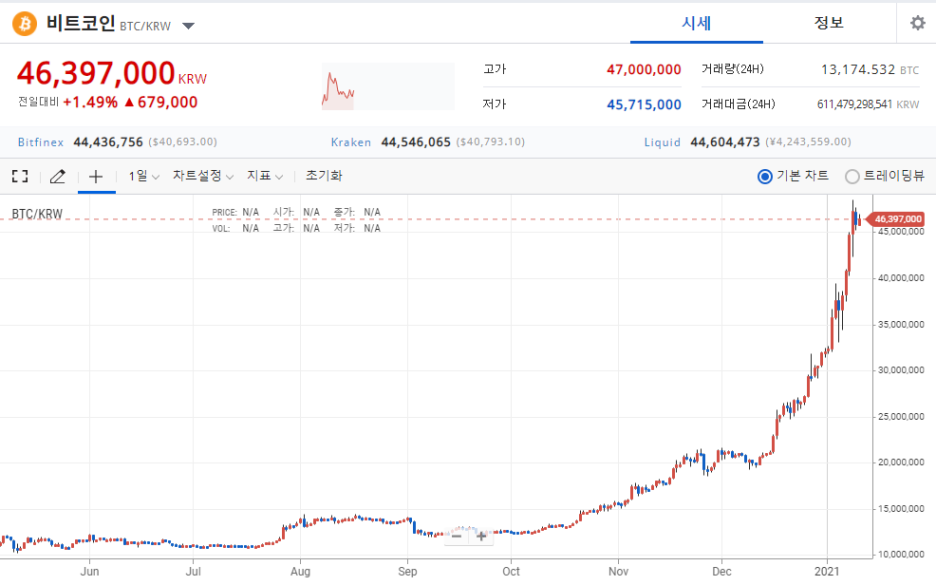This screenshot has width=936, height=585.
Task: Click the Liquid exchange link
Action: click(662, 142)
